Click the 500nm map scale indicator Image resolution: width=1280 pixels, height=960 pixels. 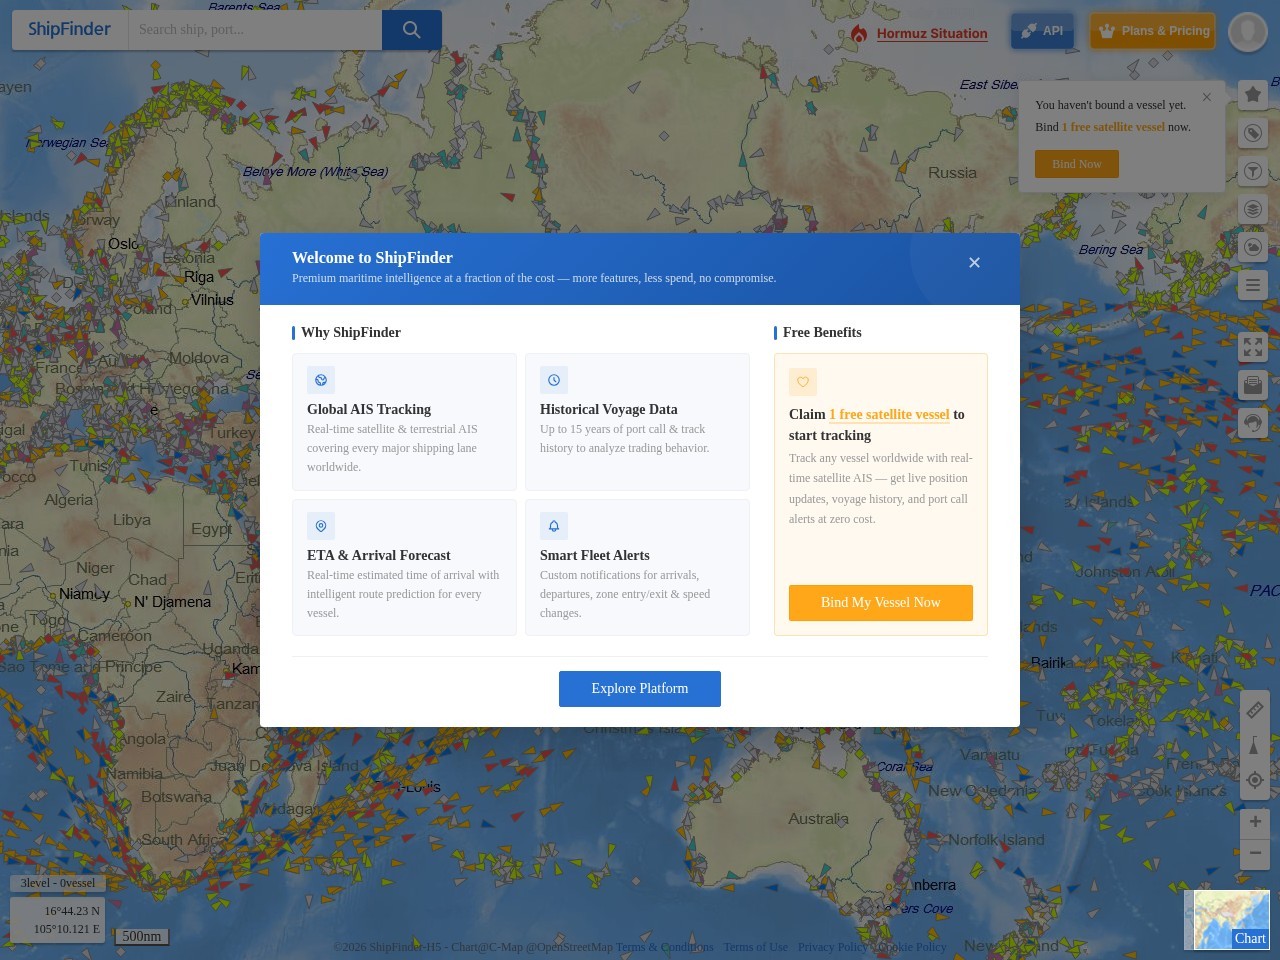click(x=141, y=937)
